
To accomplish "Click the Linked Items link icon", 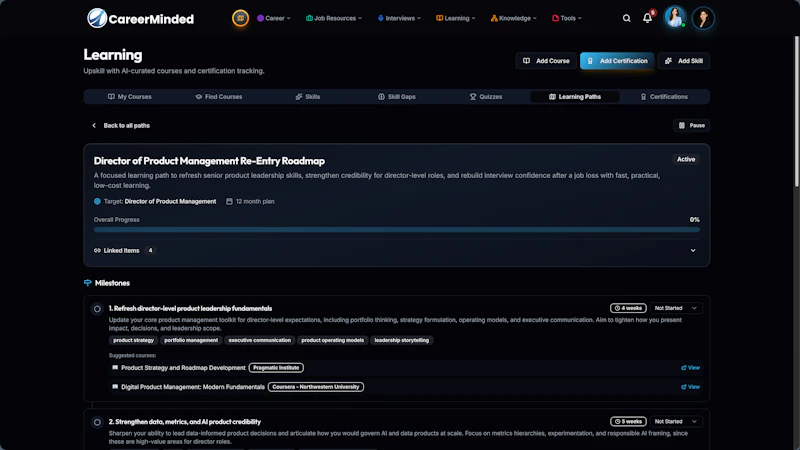I will tap(97, 251).
